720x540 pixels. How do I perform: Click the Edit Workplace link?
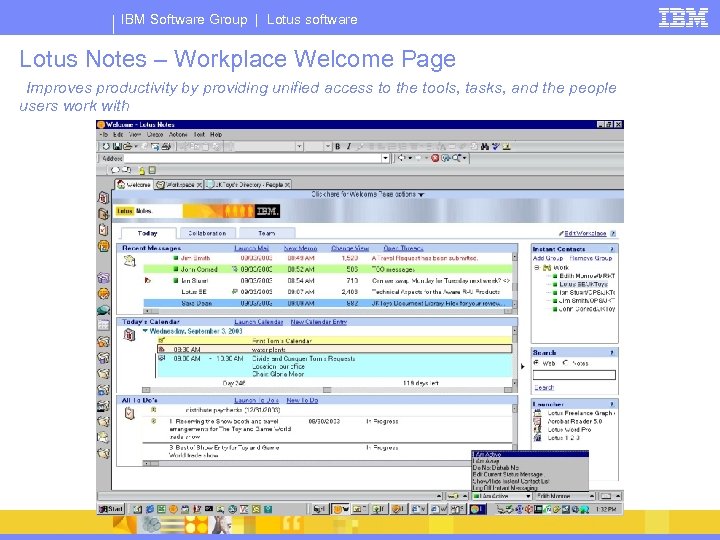click(x=585, y=234)
